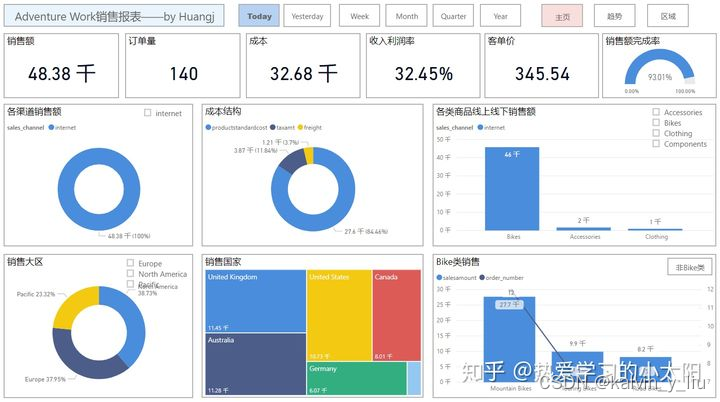
Task: Check the North America slicer checkbox
Action: (x=130, y=273)
